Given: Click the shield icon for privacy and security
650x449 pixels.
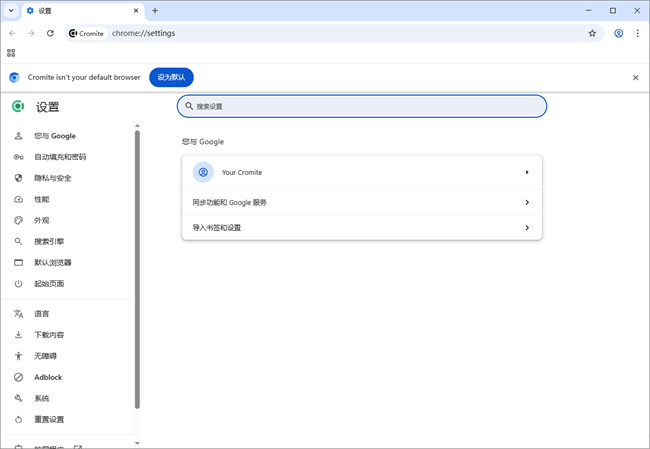Looking at the screenshot, I should 18,178.
